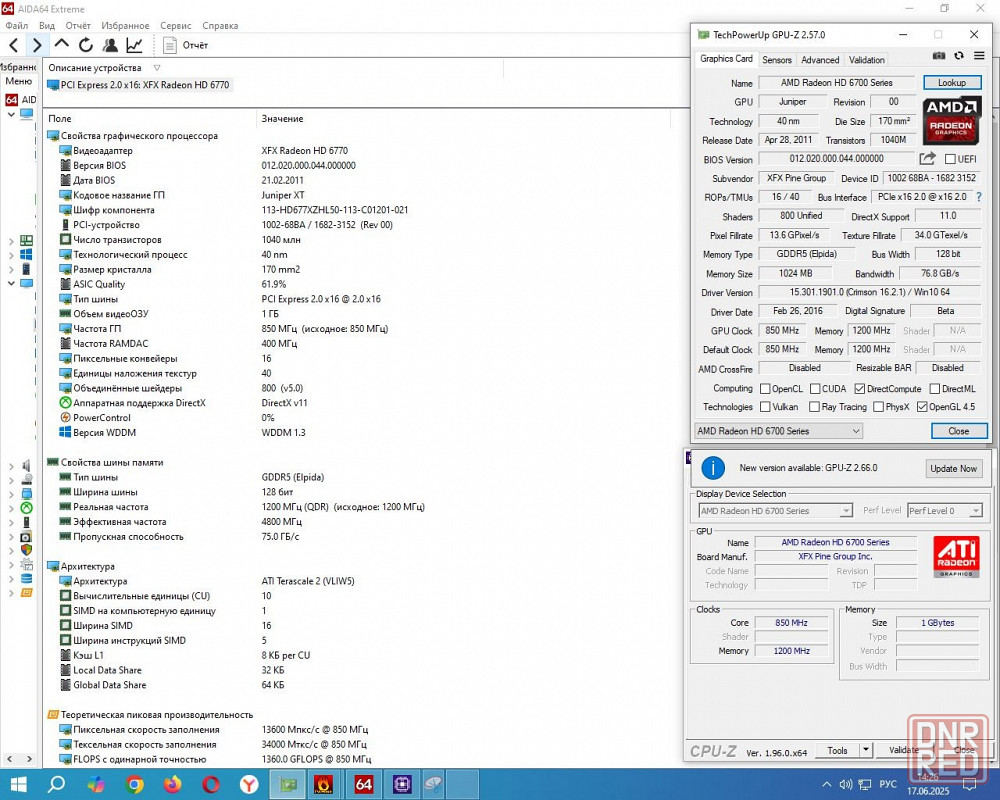The width and height of the screenshot is (1000, 800).
Task: Toggle OpenCL checkbox in GPU-Z
Action: click(x=765, y=389)
